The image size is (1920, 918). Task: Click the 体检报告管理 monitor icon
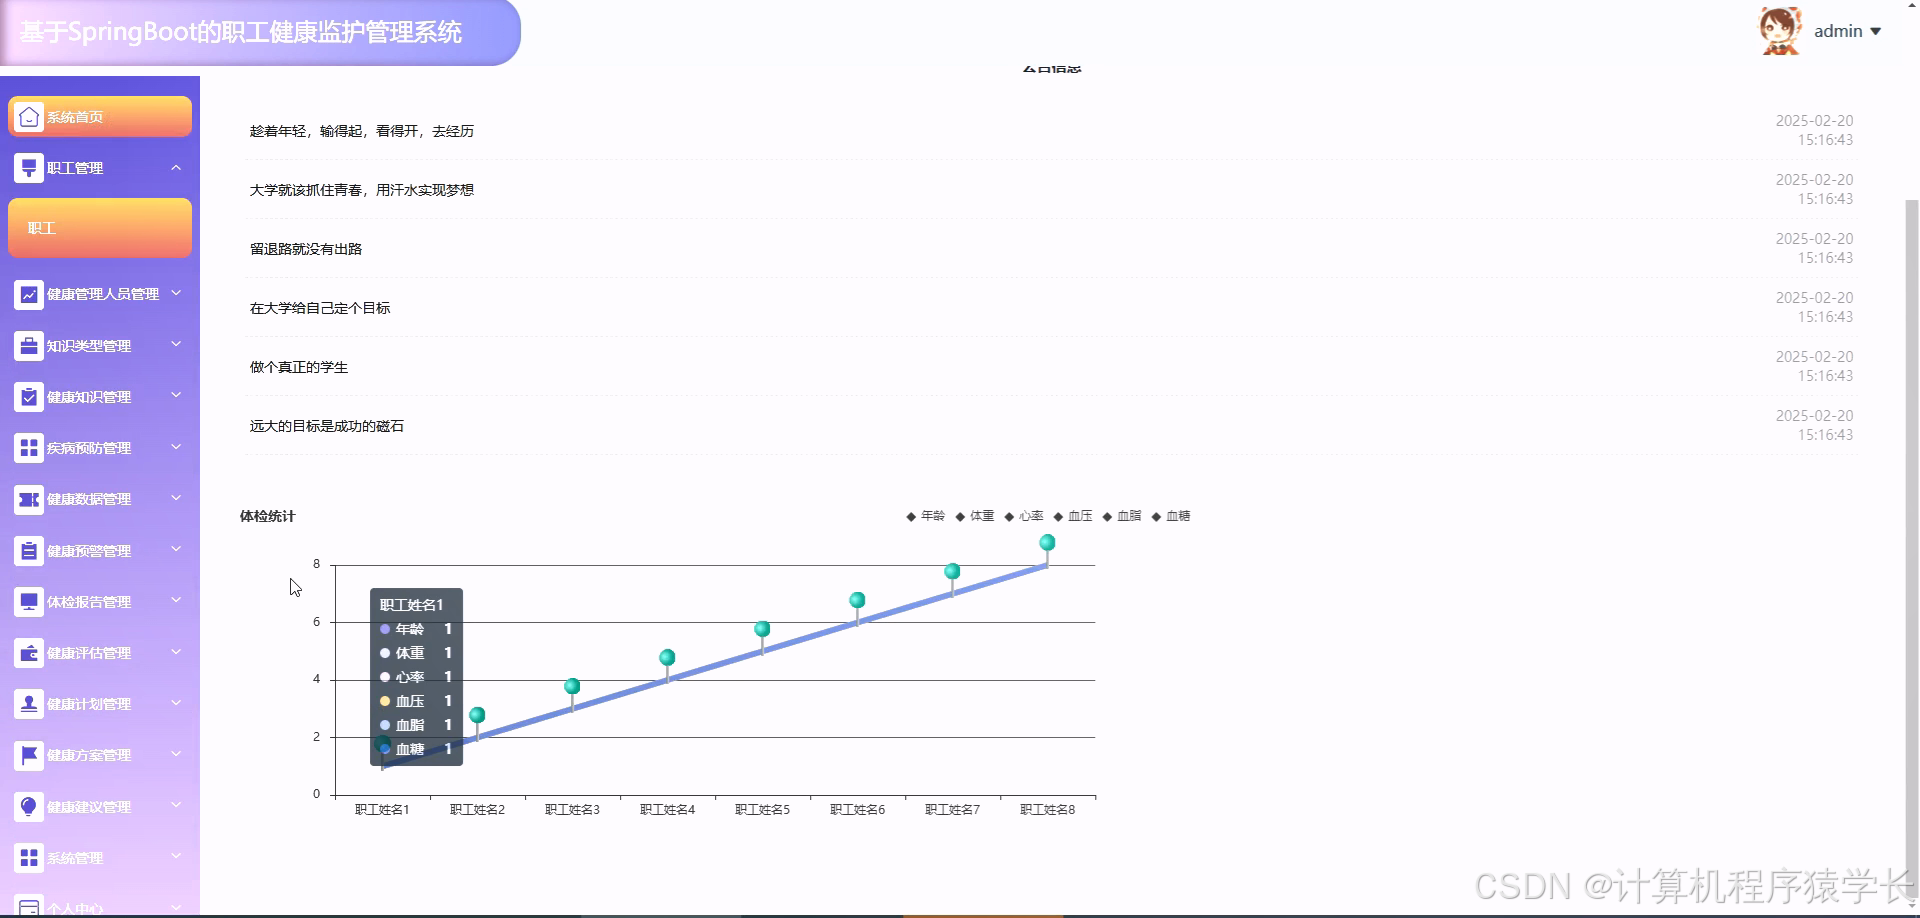point(29,602)
